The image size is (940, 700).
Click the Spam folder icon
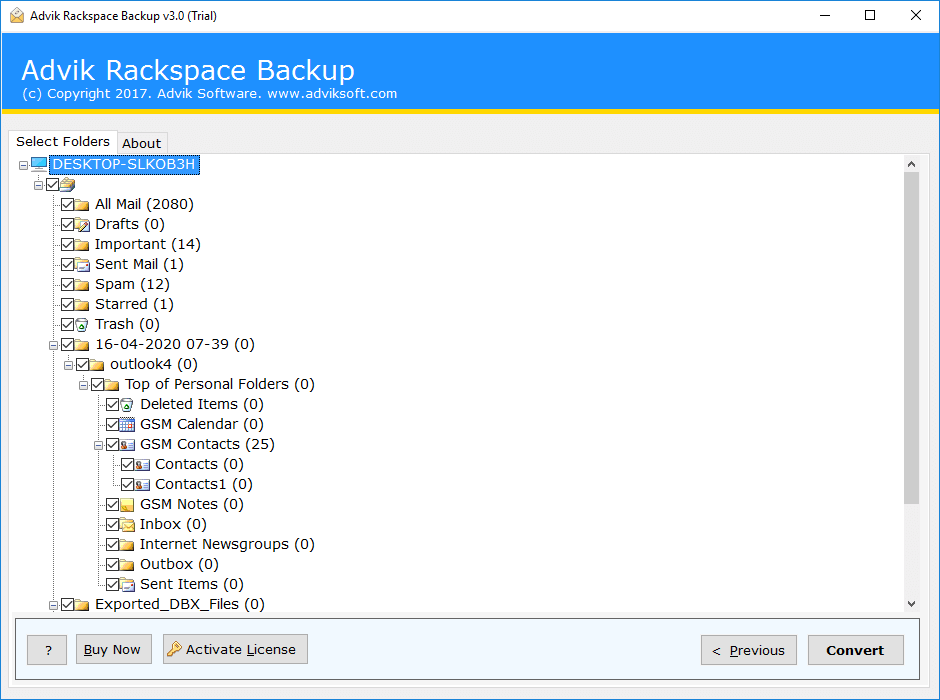[x=82, y=285]
